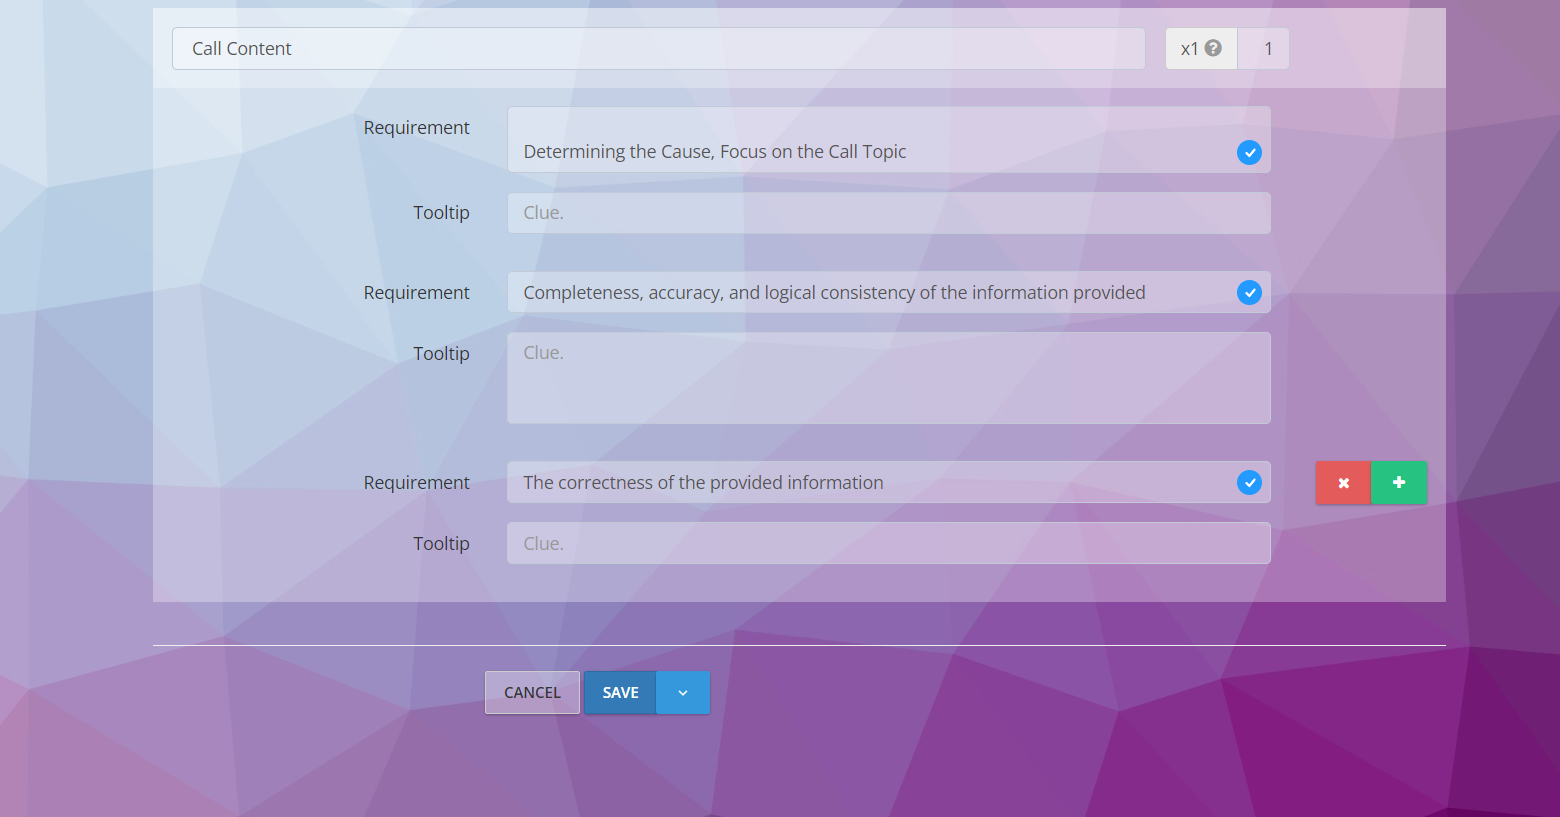Image resolution: width=1560 pixels, height=817 pixels.
Task: Click the large multi-line Tooltip clue box
Action: tap(888, 378)
